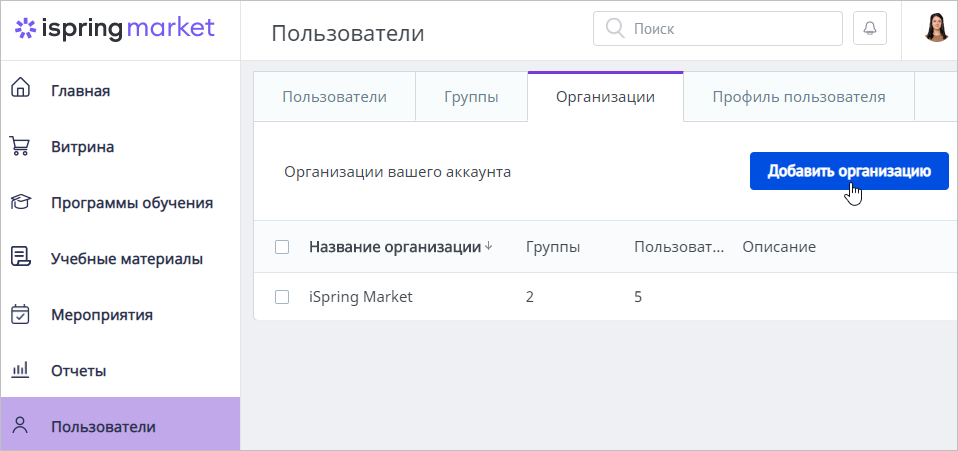Viewport: 958px width, 451px height.
Task: Open the user avatar profile photo
Action: point(936,28)
